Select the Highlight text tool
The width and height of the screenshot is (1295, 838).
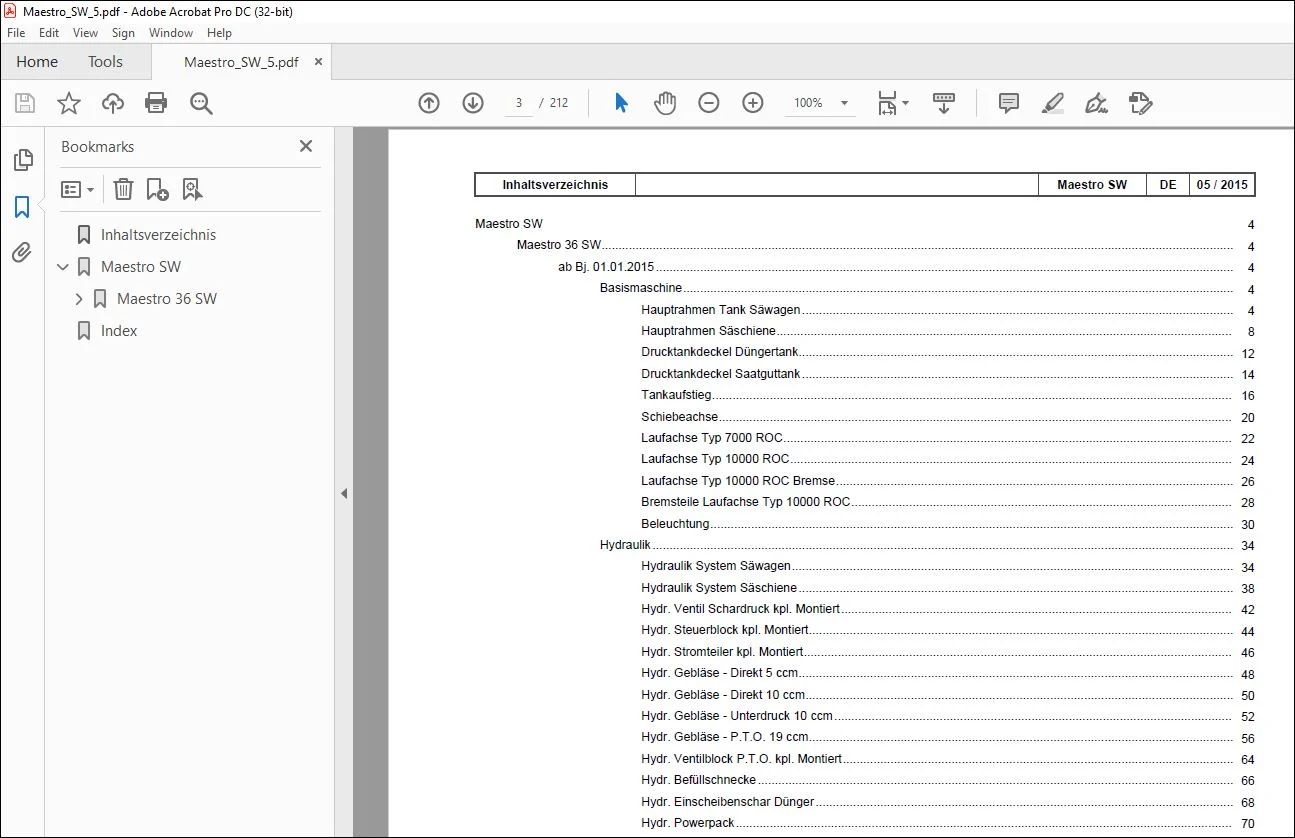pyautogui.click(x=1052, y=103)
